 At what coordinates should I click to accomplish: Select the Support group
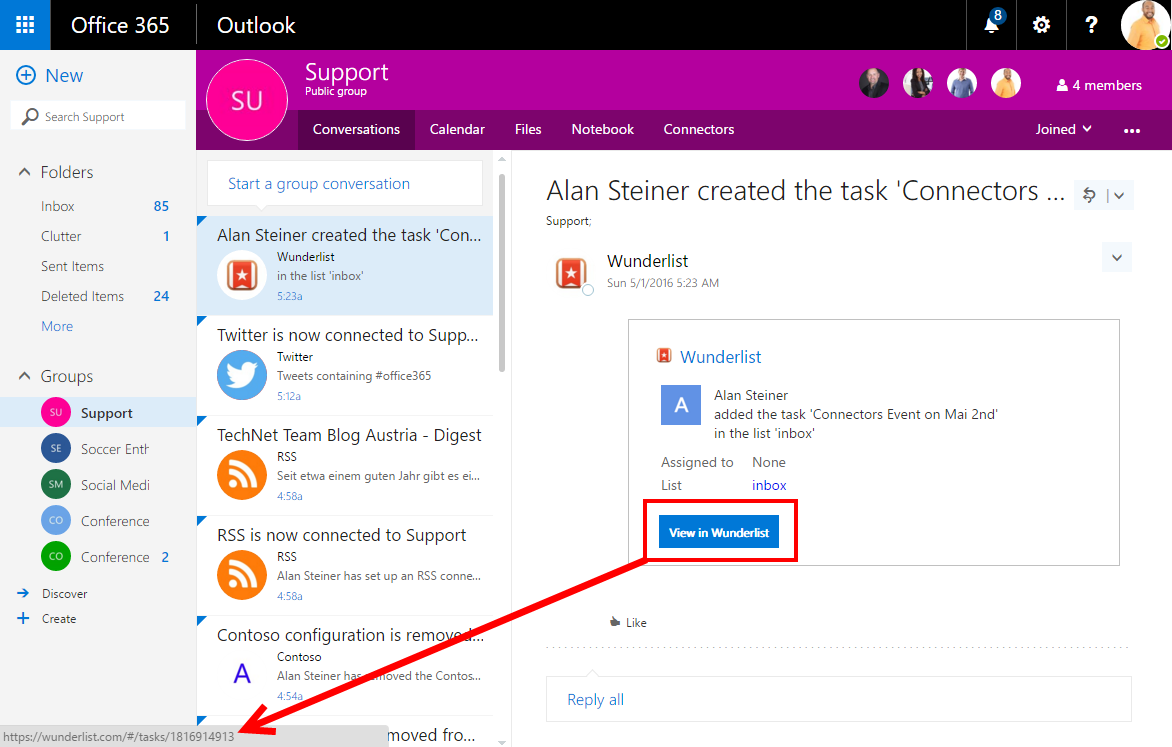[x=98, y=413]
